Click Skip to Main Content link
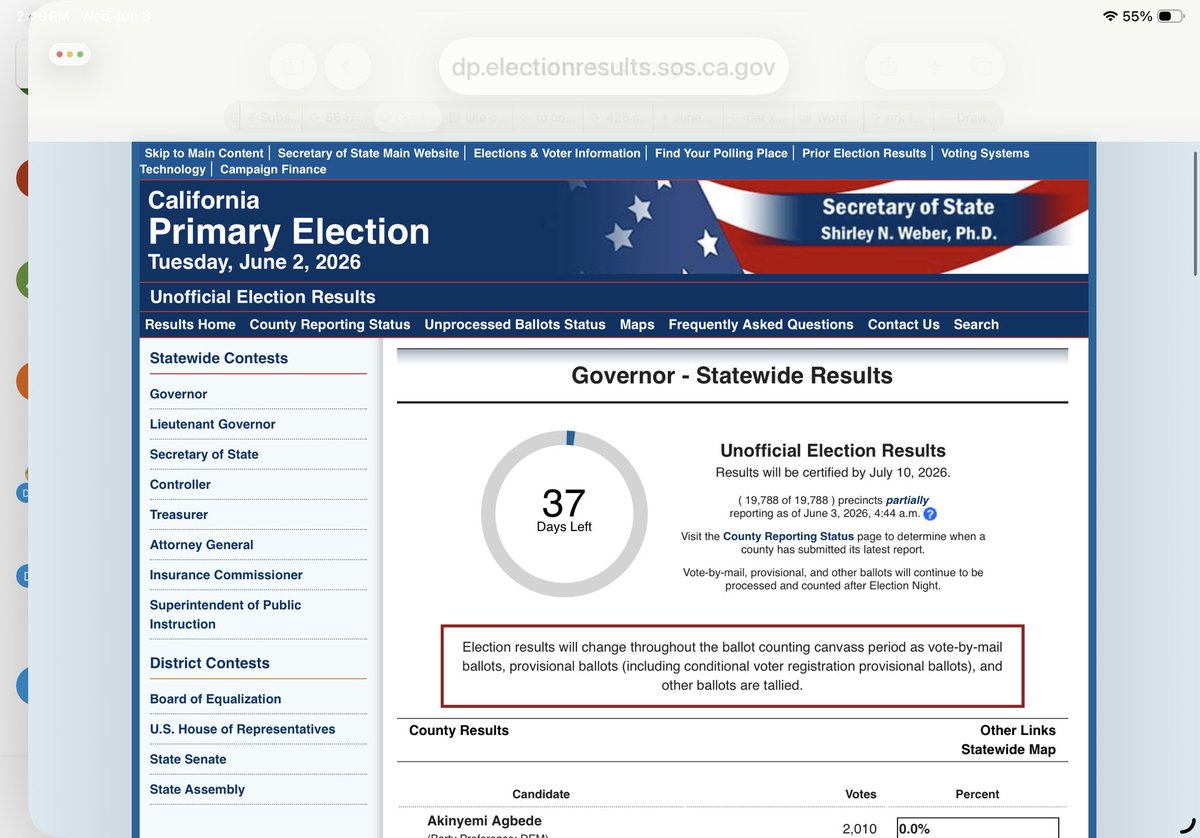The width and height of the screenshot is (1200, 838). 204,153
